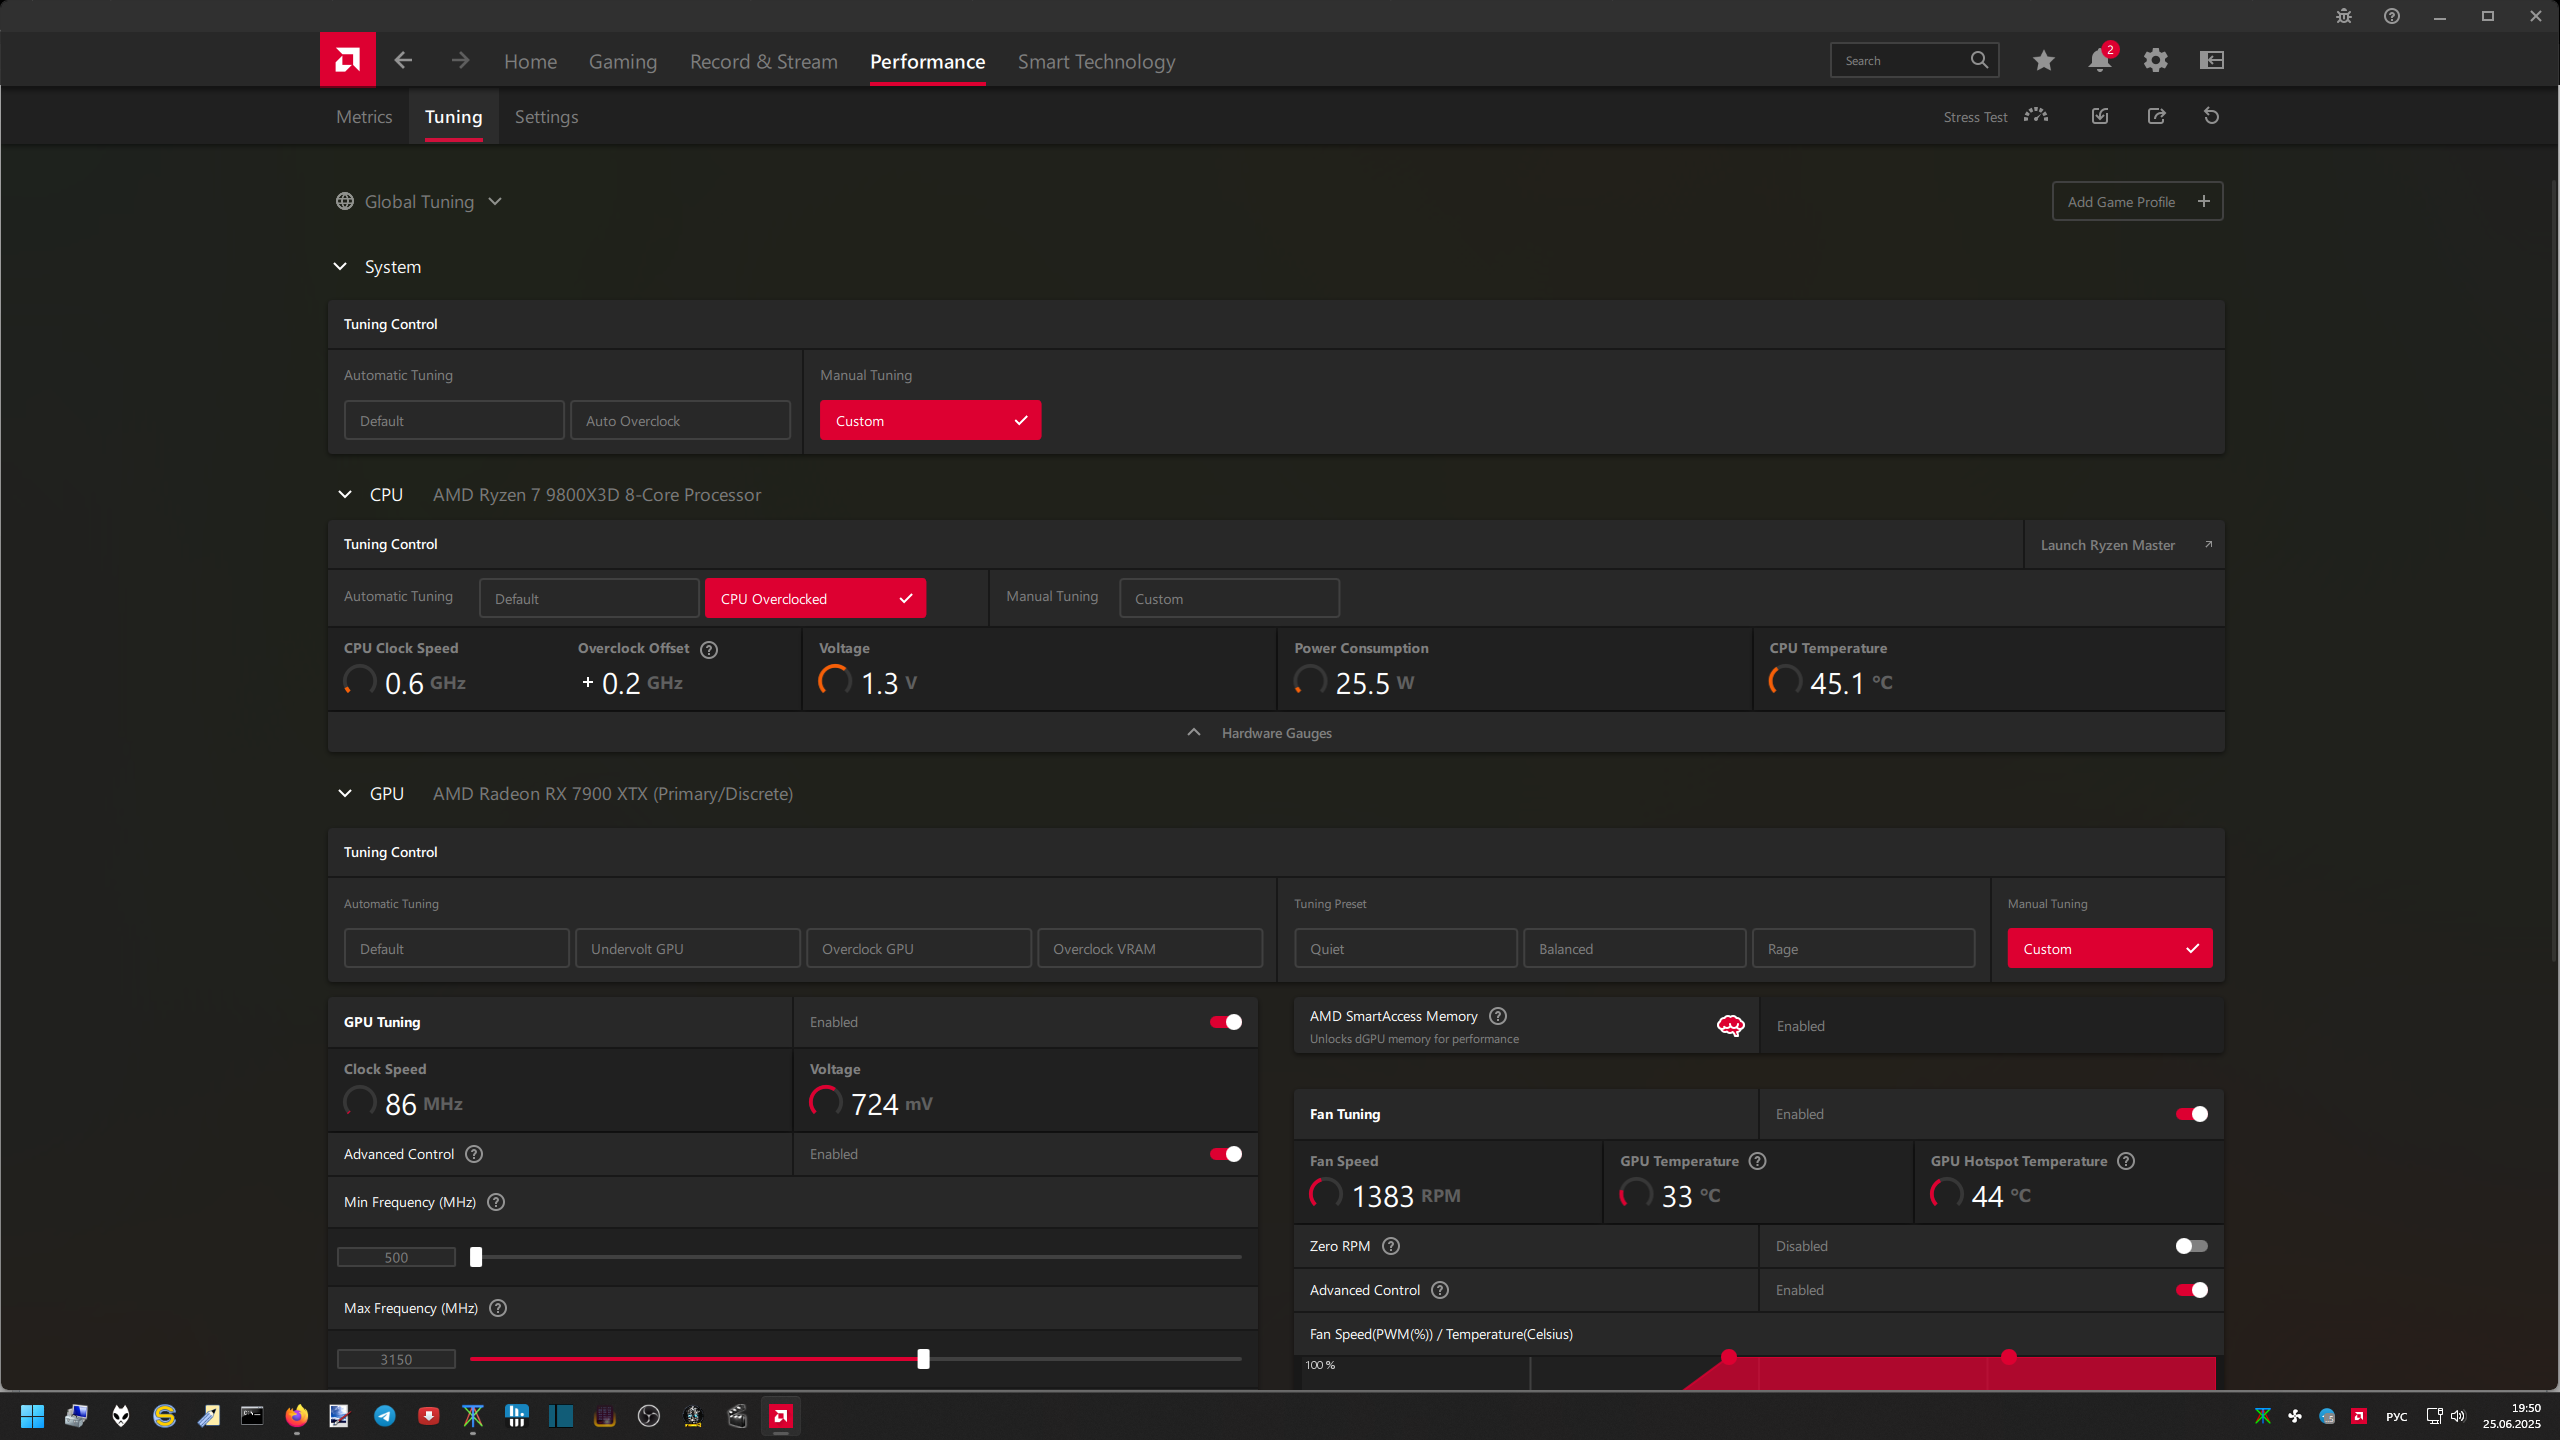
Task: Turn off the Fan Tuning toggle
Action: click(x=2191, y=1114)
